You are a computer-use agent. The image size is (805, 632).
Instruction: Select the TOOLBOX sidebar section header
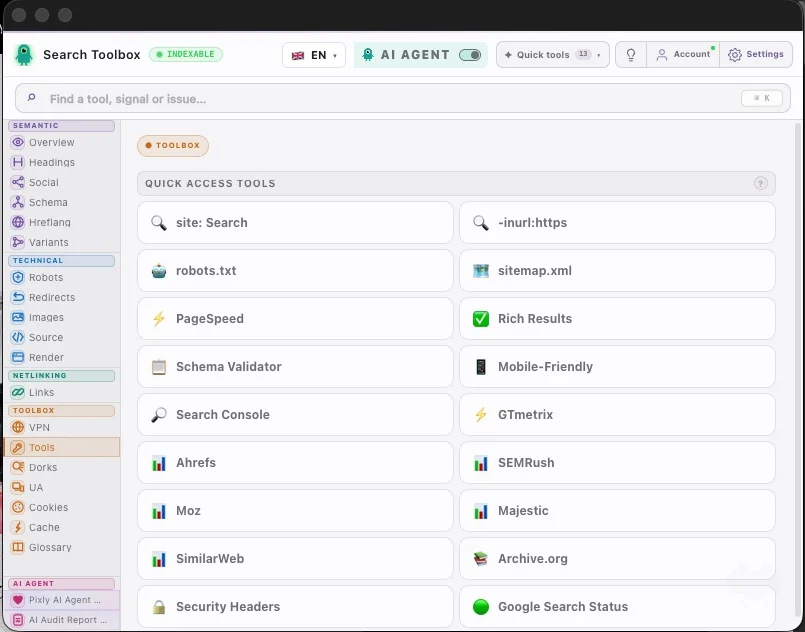(x=62, y=410)
